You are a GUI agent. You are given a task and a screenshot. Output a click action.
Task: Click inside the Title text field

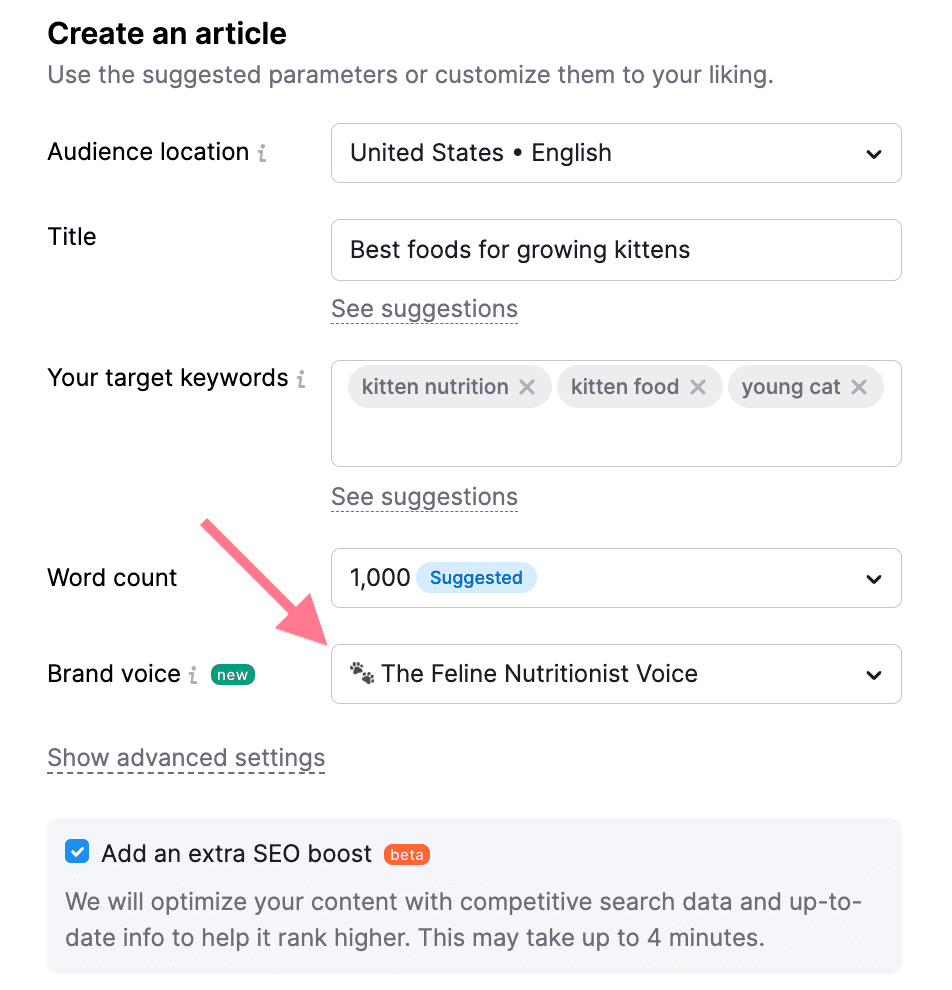click(616, 250)
